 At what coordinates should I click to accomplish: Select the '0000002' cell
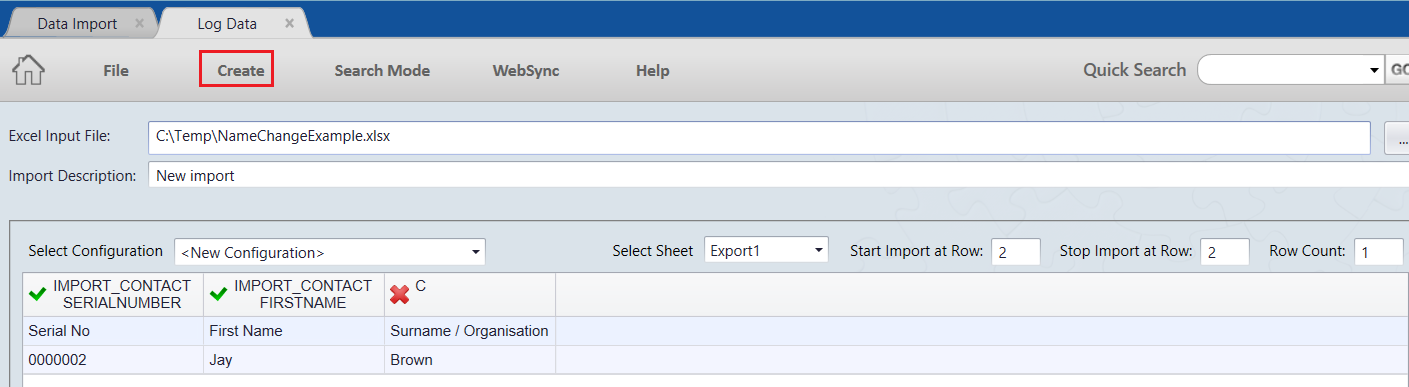point(112,360)
